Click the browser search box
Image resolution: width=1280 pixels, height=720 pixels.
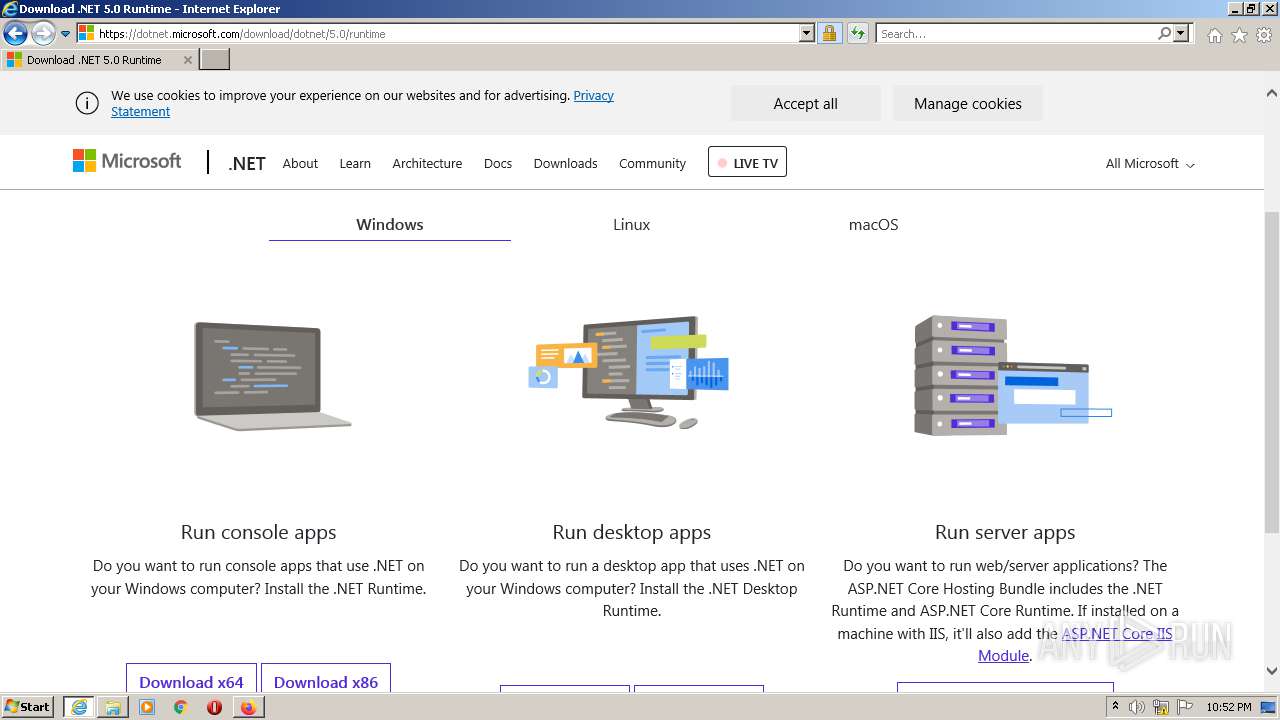click(1015, 33)
